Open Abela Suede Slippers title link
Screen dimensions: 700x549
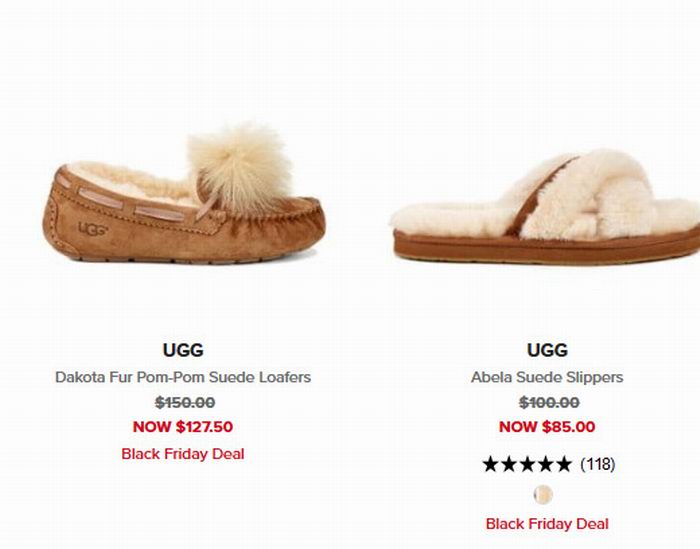[547, 377]
